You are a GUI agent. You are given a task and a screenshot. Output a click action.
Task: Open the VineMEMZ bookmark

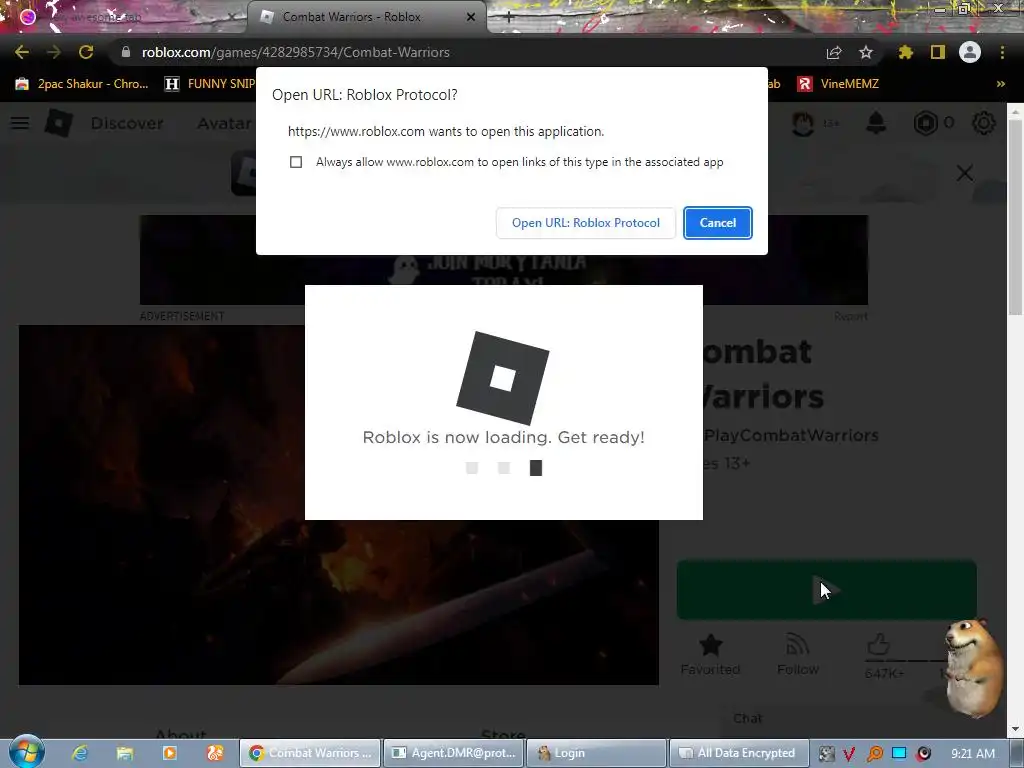click(x=839, y=84)
